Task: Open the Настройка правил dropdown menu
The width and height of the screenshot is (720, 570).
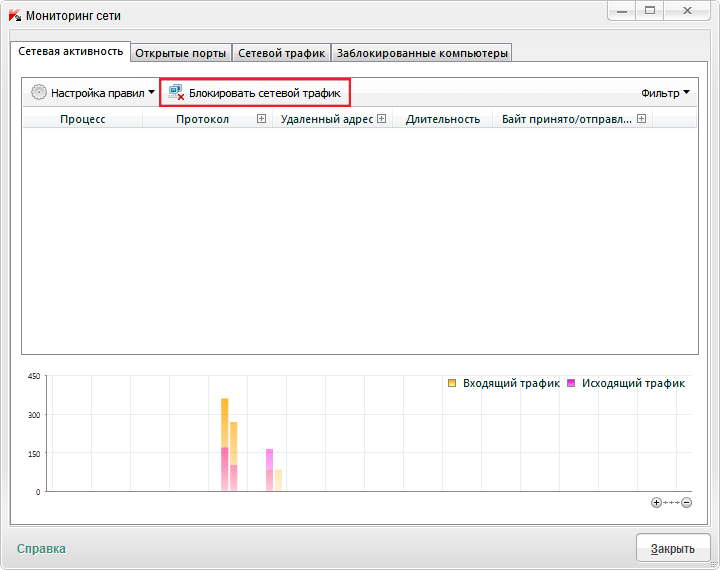Action: click(92, 93)
